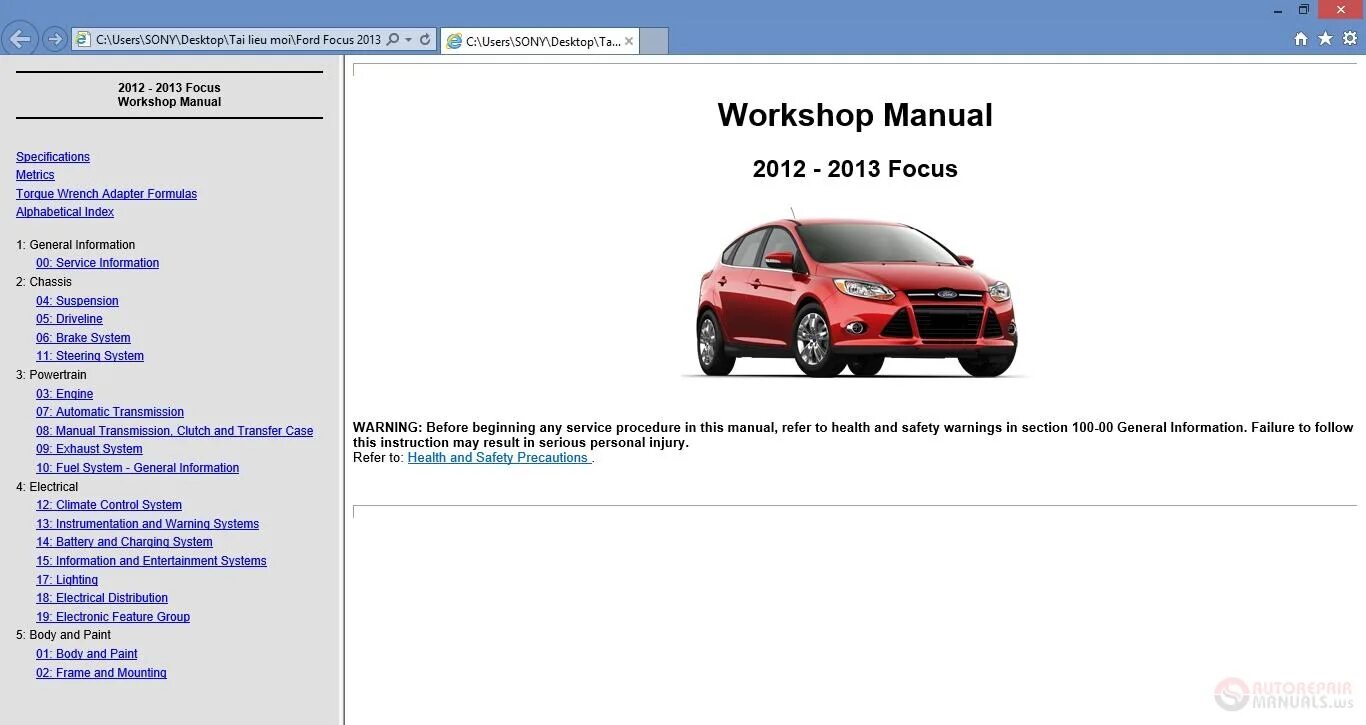Open 11: Steering System section
The height and width of the screenshot is (725, 1366).
pyautogui.click(x=90, y=356)
